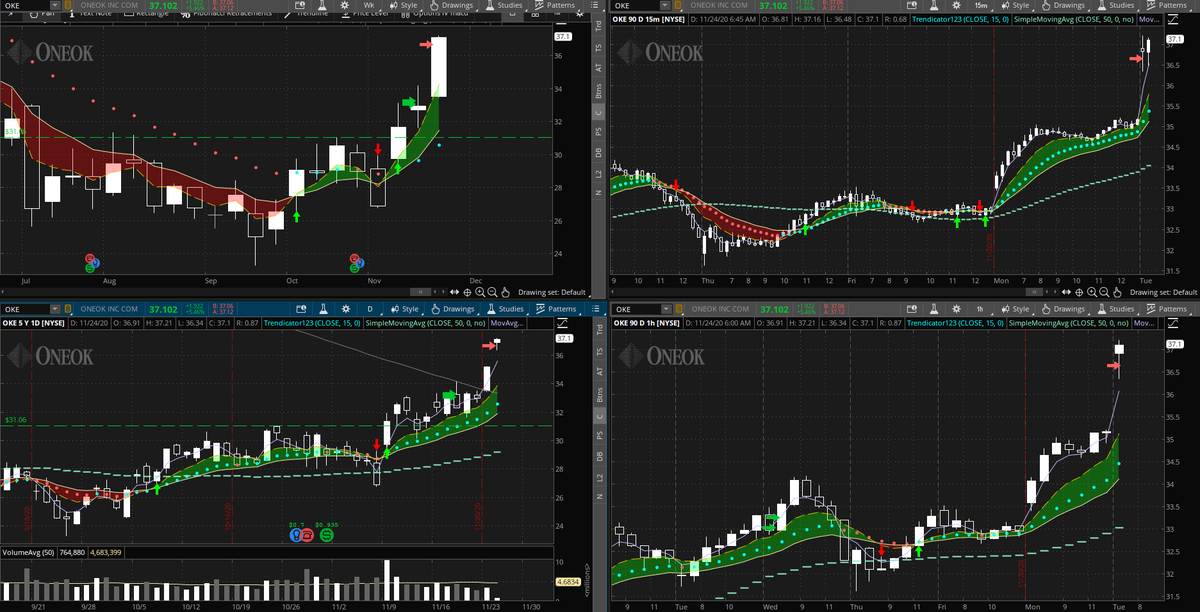The height and width of the screenshot is (612, 1200).
Task: Toggle the TS side tab of weekly chart
Action: point(598,47)
